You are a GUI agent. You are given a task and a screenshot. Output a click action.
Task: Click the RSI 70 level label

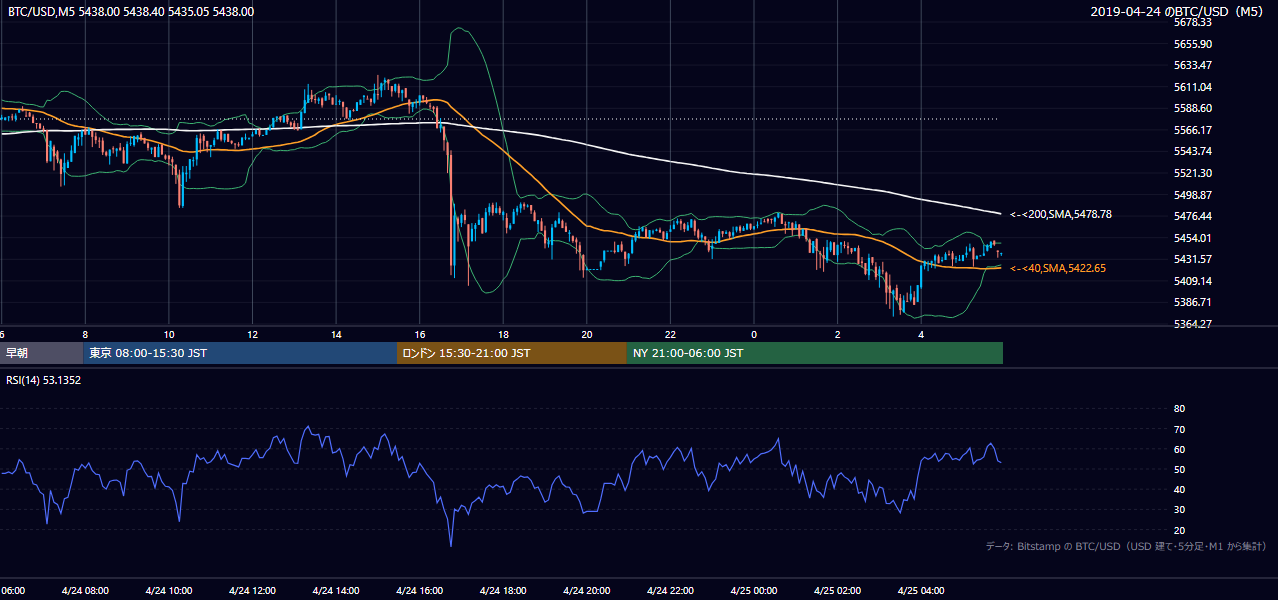click(x=1179, y=429)
